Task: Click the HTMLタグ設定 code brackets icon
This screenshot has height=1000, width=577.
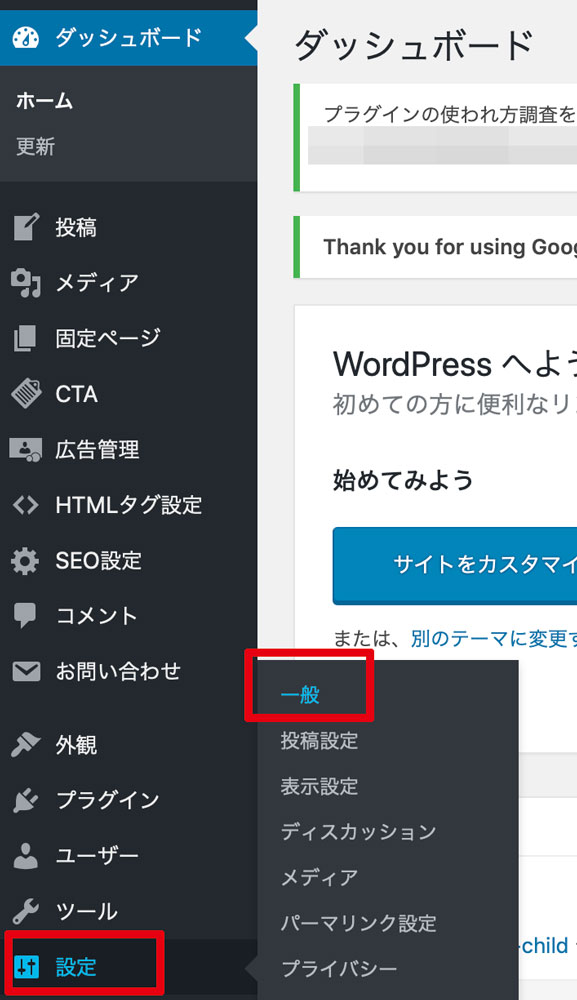Action: (x=26, y=505)
